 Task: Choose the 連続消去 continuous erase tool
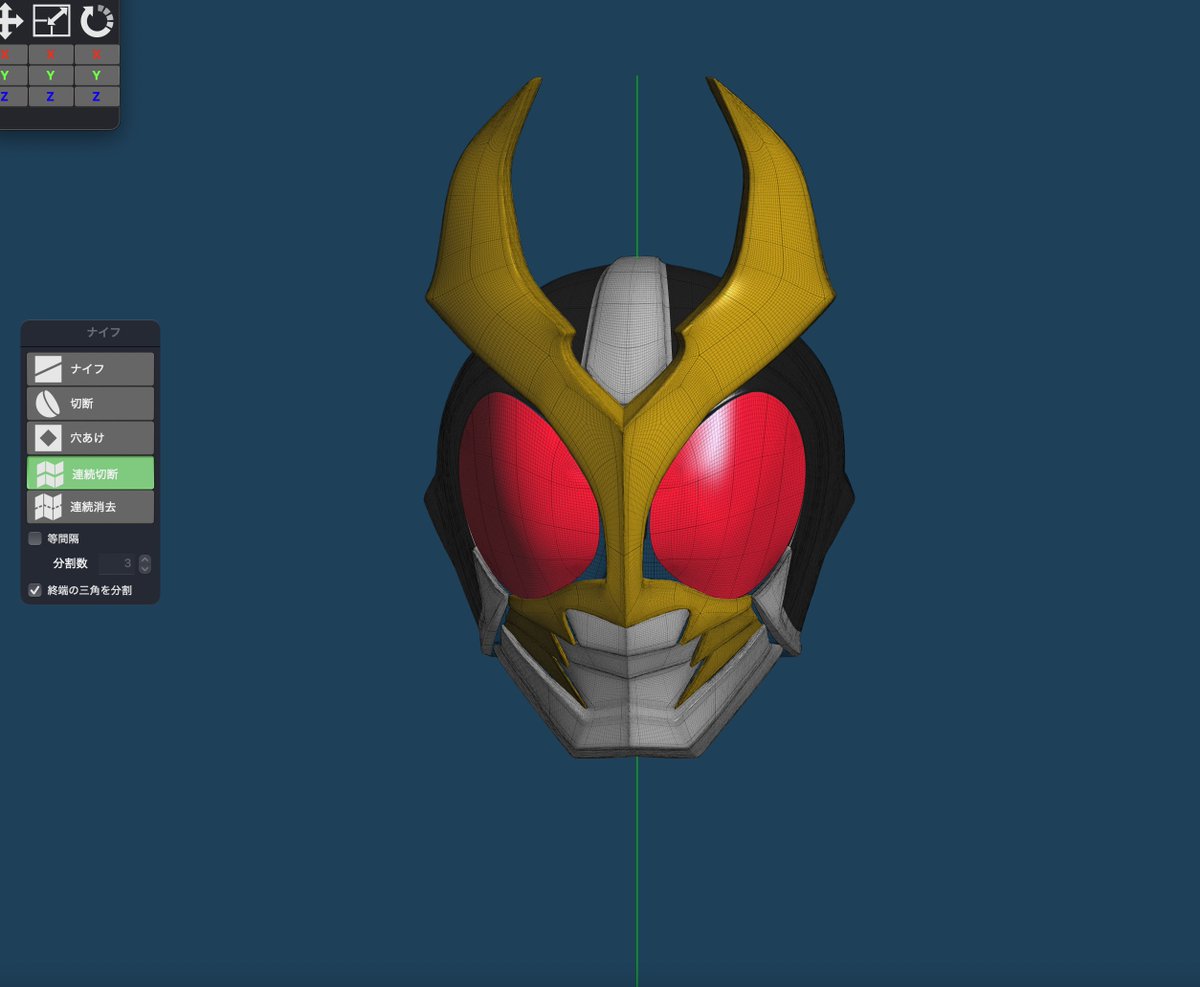pos(90,507)
